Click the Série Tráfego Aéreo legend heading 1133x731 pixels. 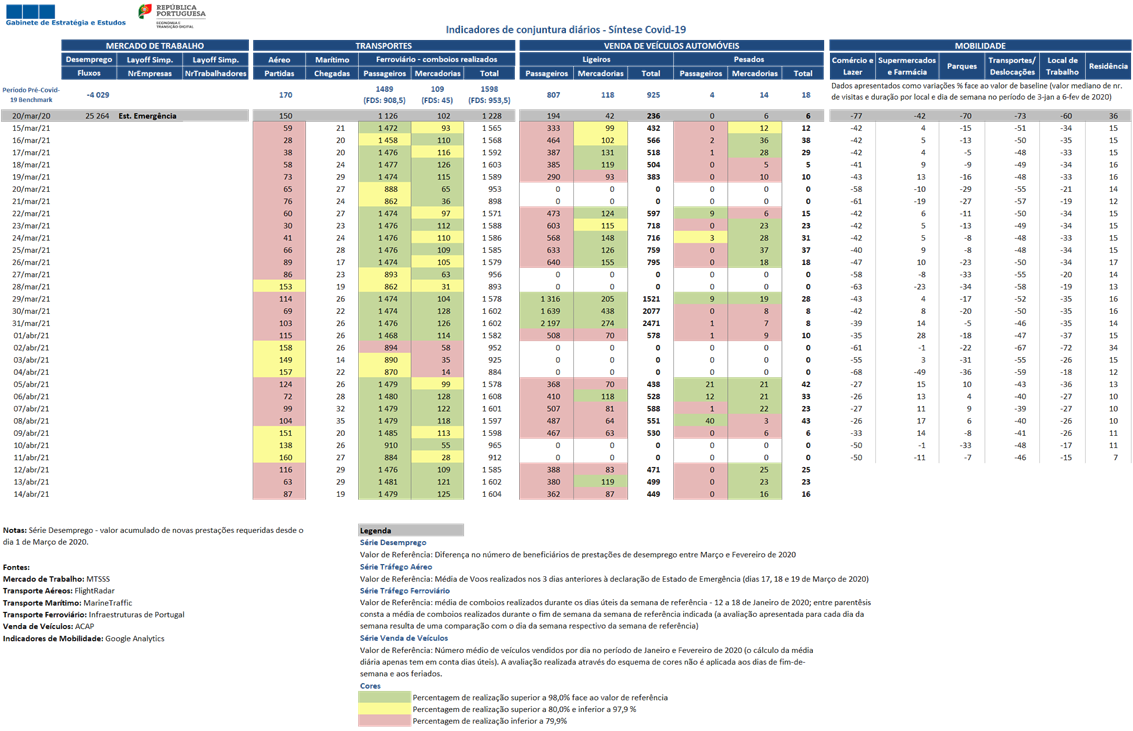(x=396, y=566)
